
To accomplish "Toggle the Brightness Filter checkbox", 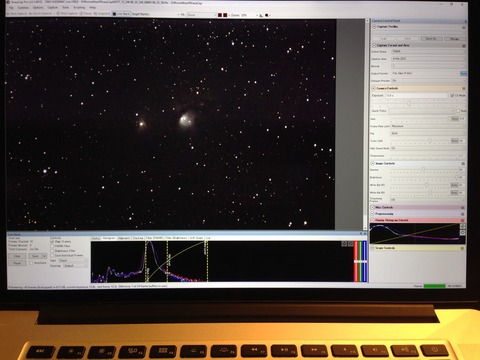I will coord(52,251).
